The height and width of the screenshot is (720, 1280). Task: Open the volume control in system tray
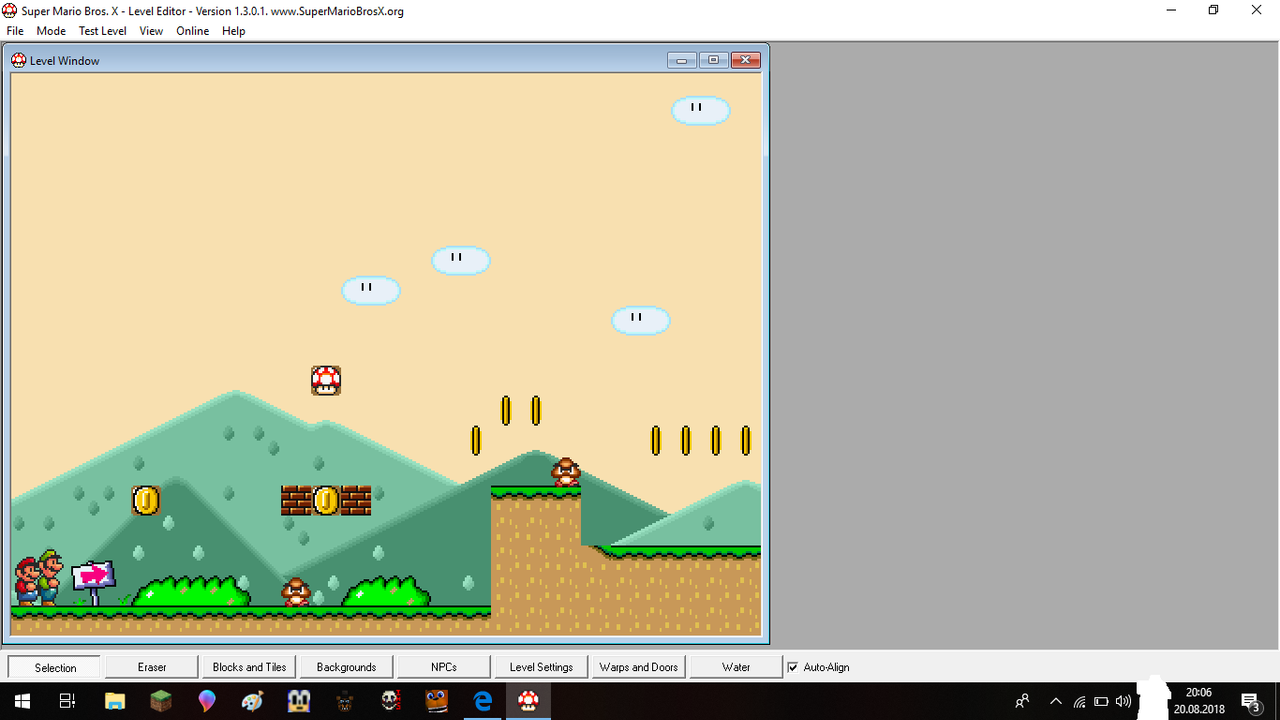tap(1124, 701)
